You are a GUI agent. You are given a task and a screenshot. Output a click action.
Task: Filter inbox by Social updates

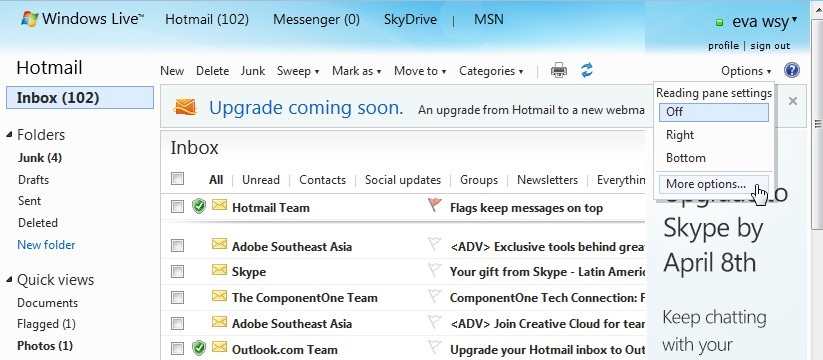coord(403,180)
